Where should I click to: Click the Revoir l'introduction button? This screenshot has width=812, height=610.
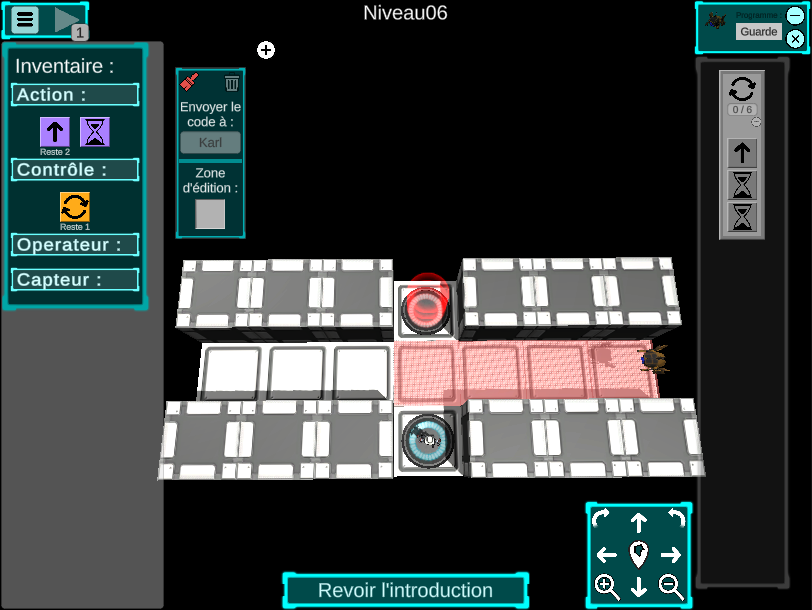point(405,590)
